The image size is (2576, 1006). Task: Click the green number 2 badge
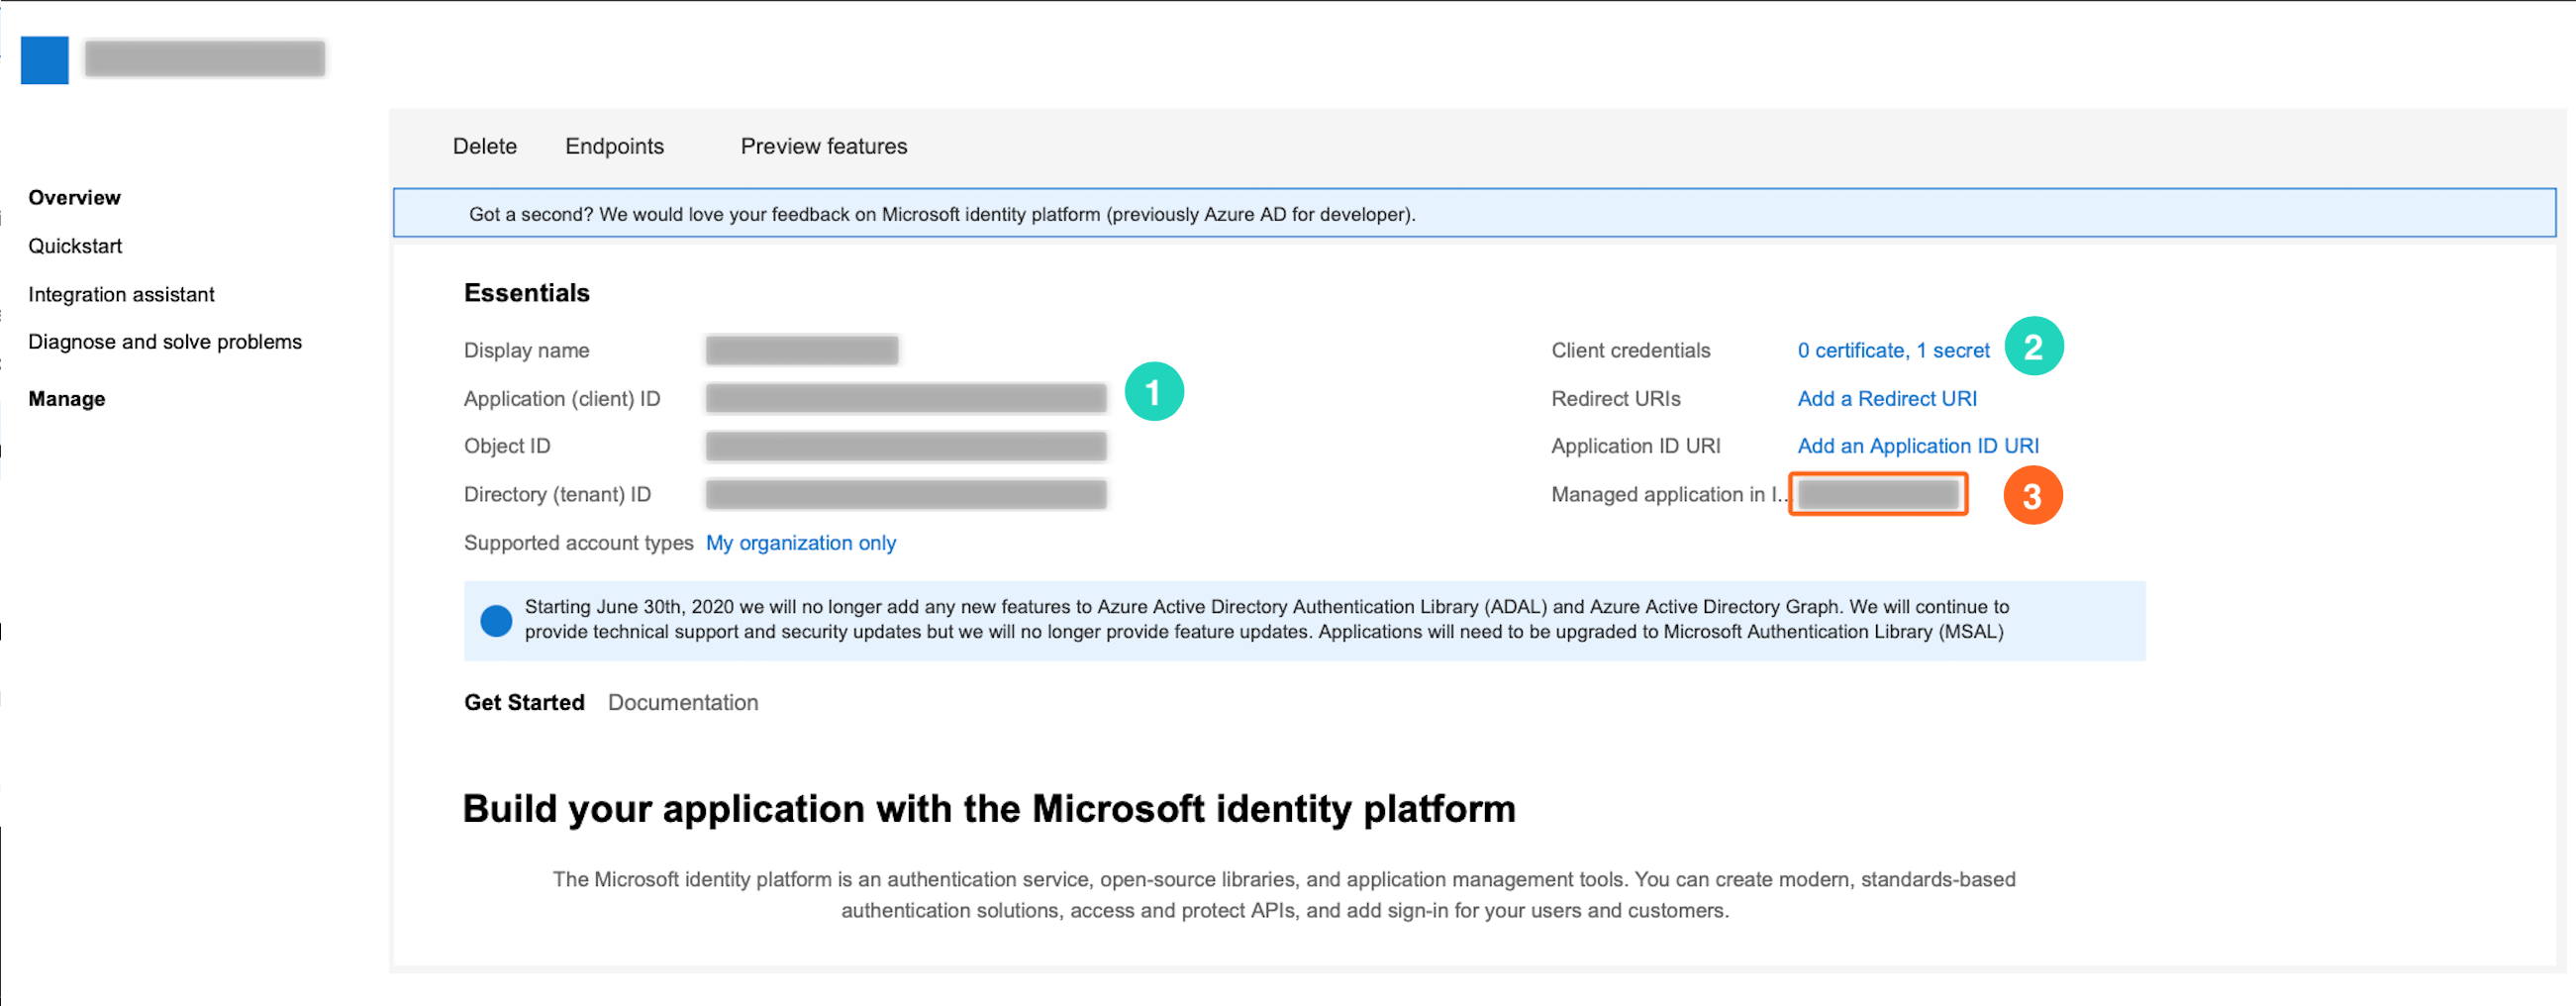[2033, 347]
